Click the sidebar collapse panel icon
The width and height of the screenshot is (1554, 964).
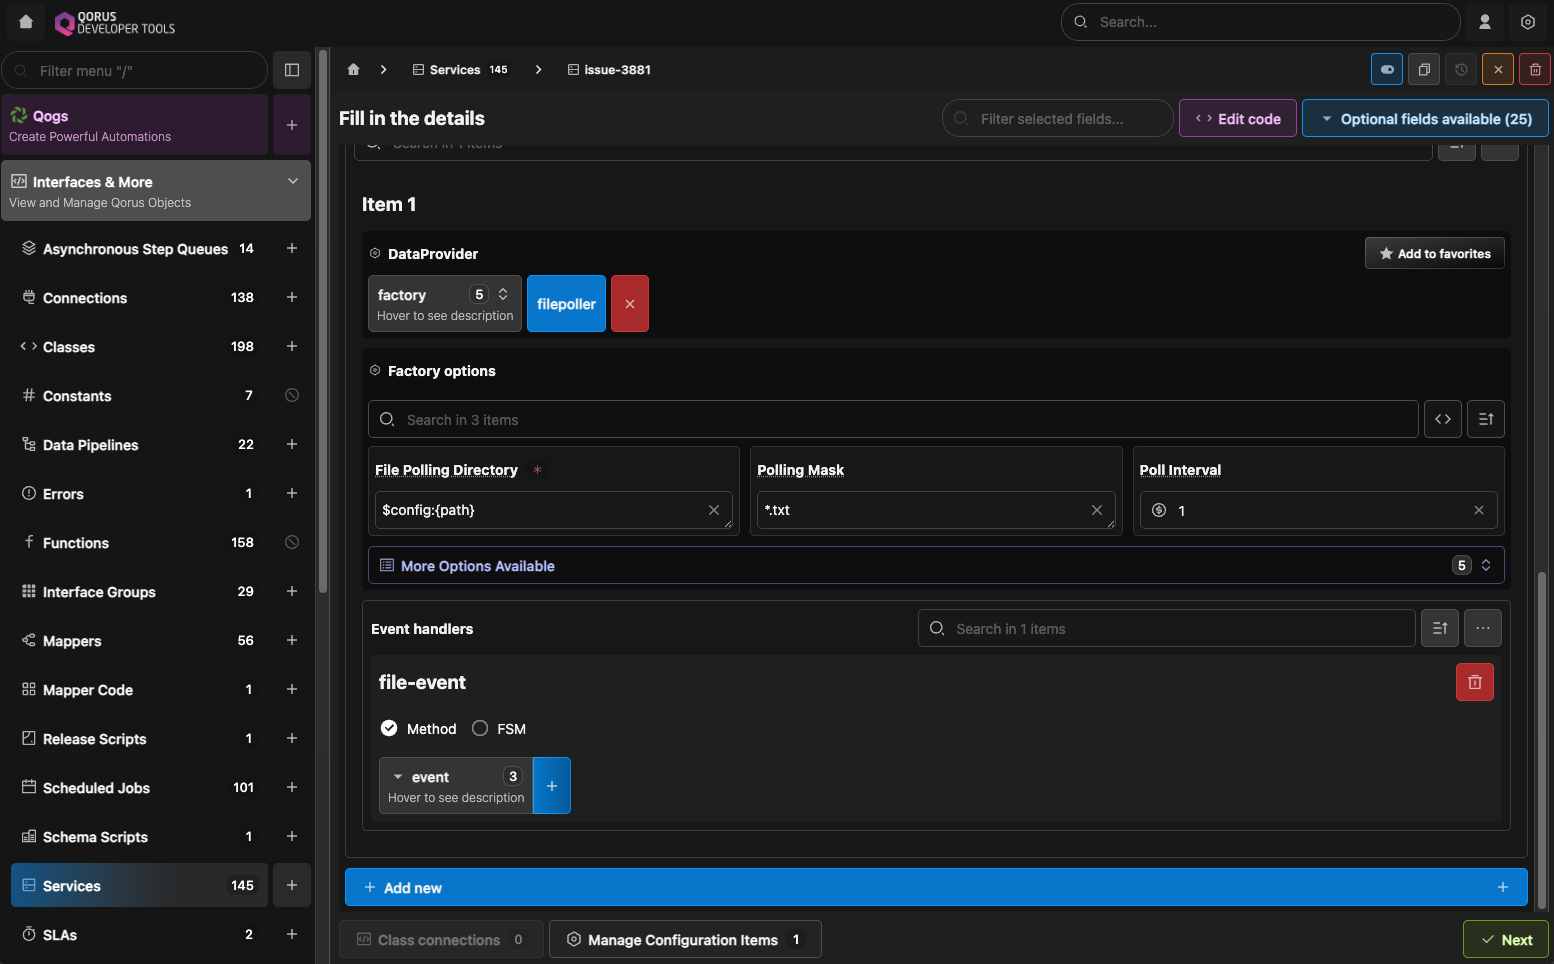tap(292, 70)
